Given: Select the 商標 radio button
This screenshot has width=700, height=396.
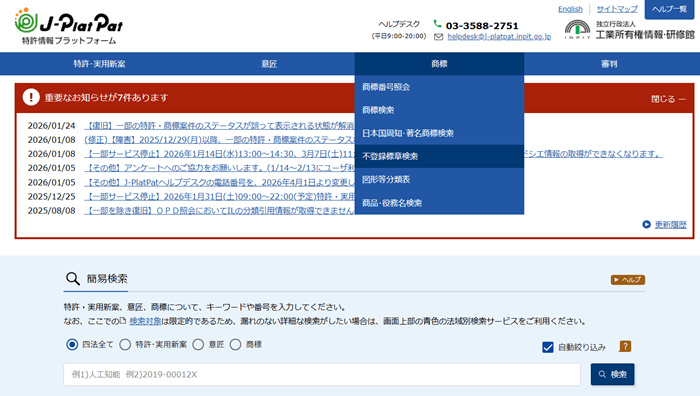Looking at the screenshot, I should (x=235, y=344).
